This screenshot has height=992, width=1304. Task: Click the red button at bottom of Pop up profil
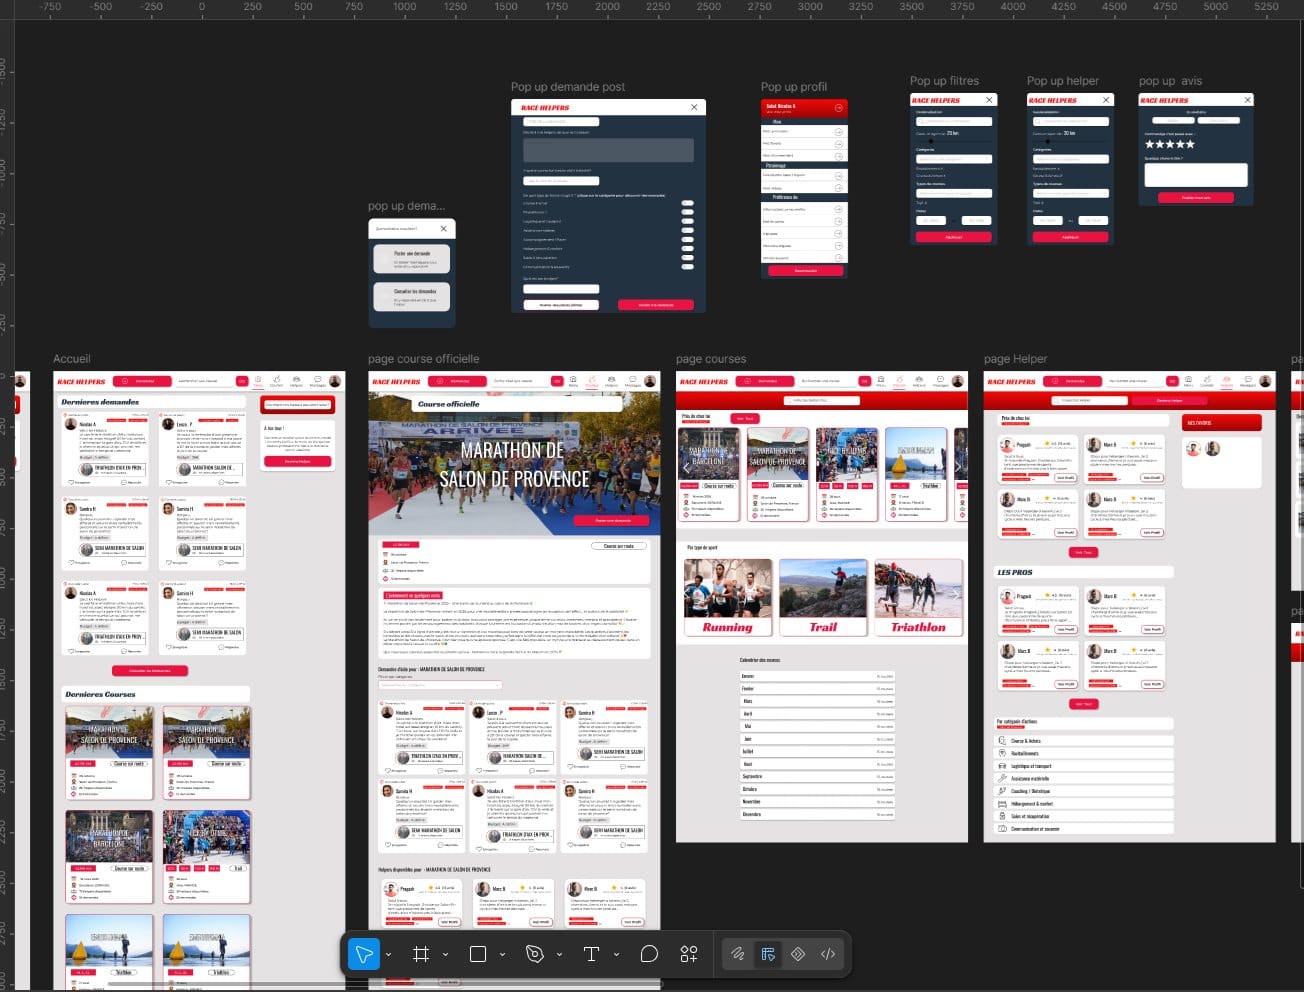tap(805, 270)
